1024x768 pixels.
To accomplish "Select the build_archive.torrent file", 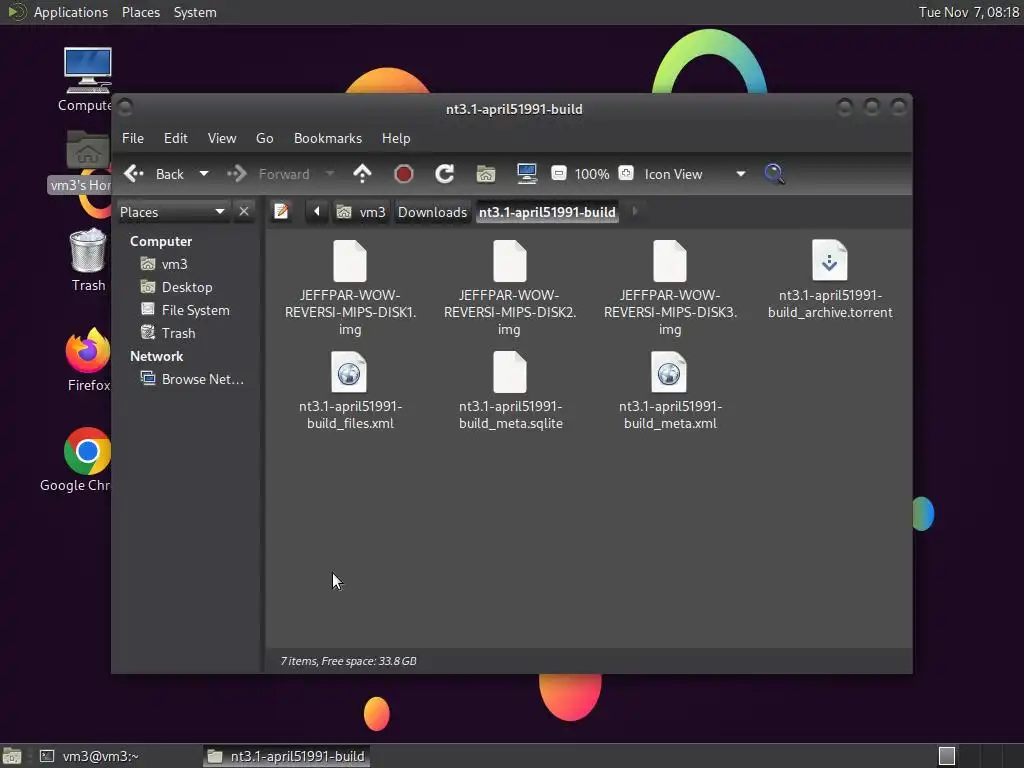I will point(830,280).
